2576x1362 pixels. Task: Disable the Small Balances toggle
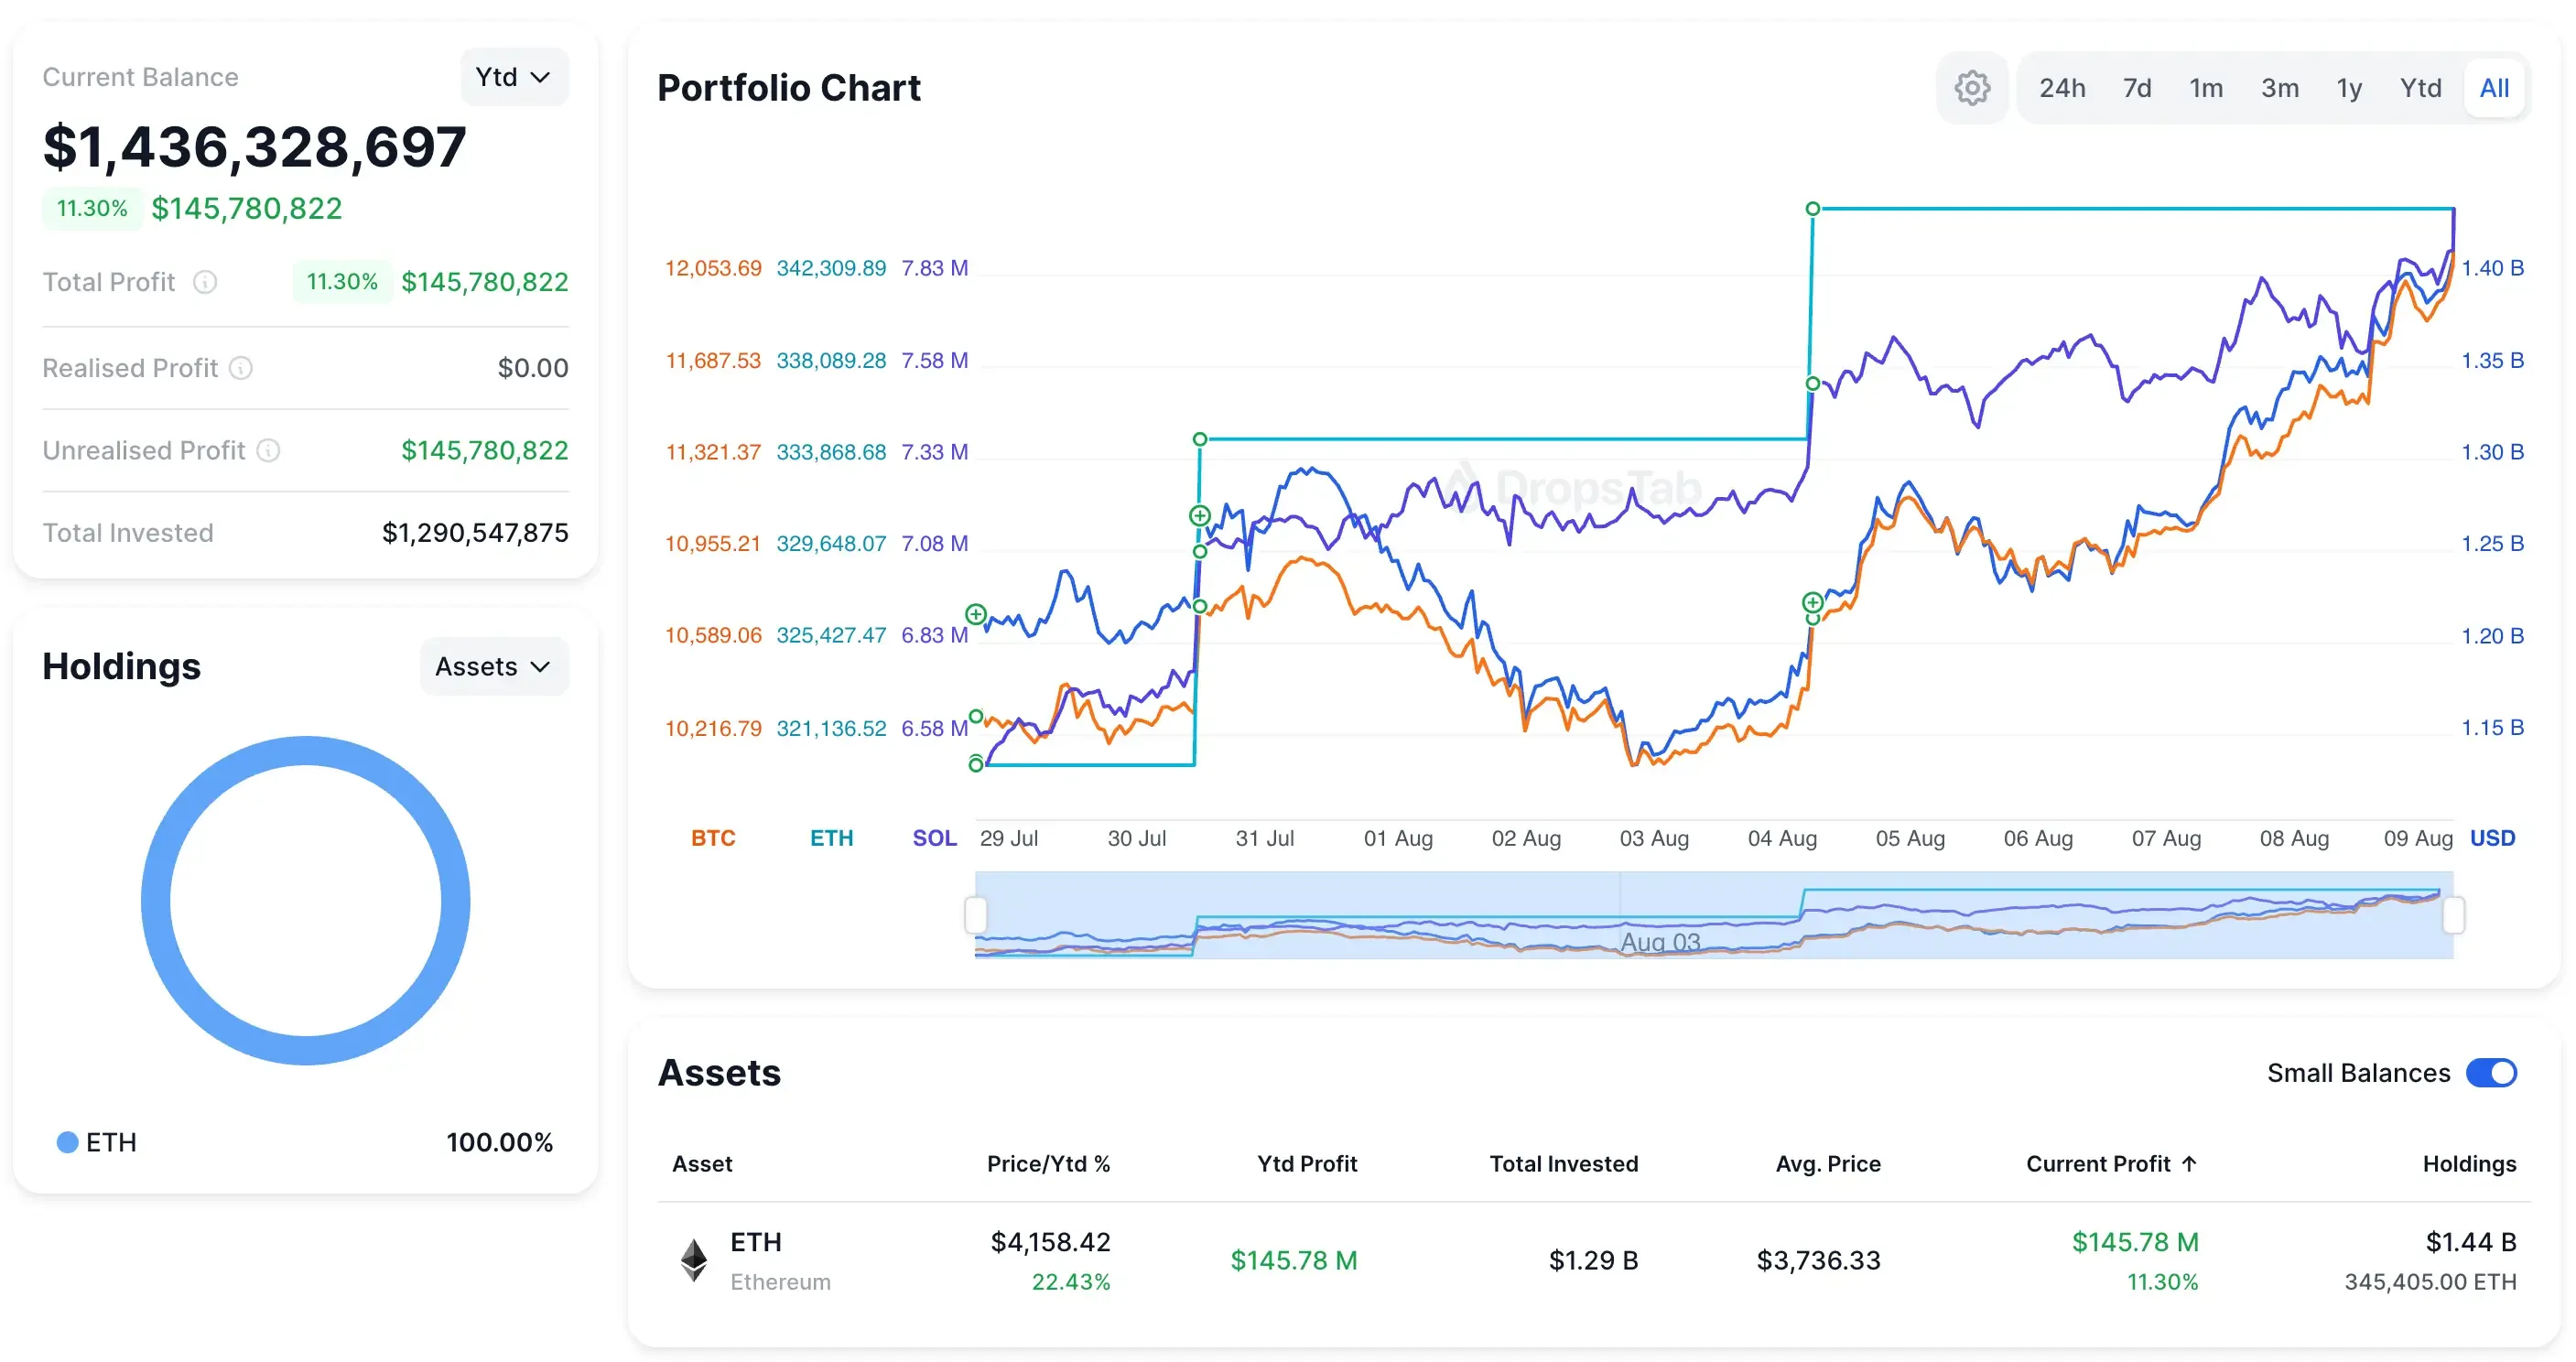2493,1072
